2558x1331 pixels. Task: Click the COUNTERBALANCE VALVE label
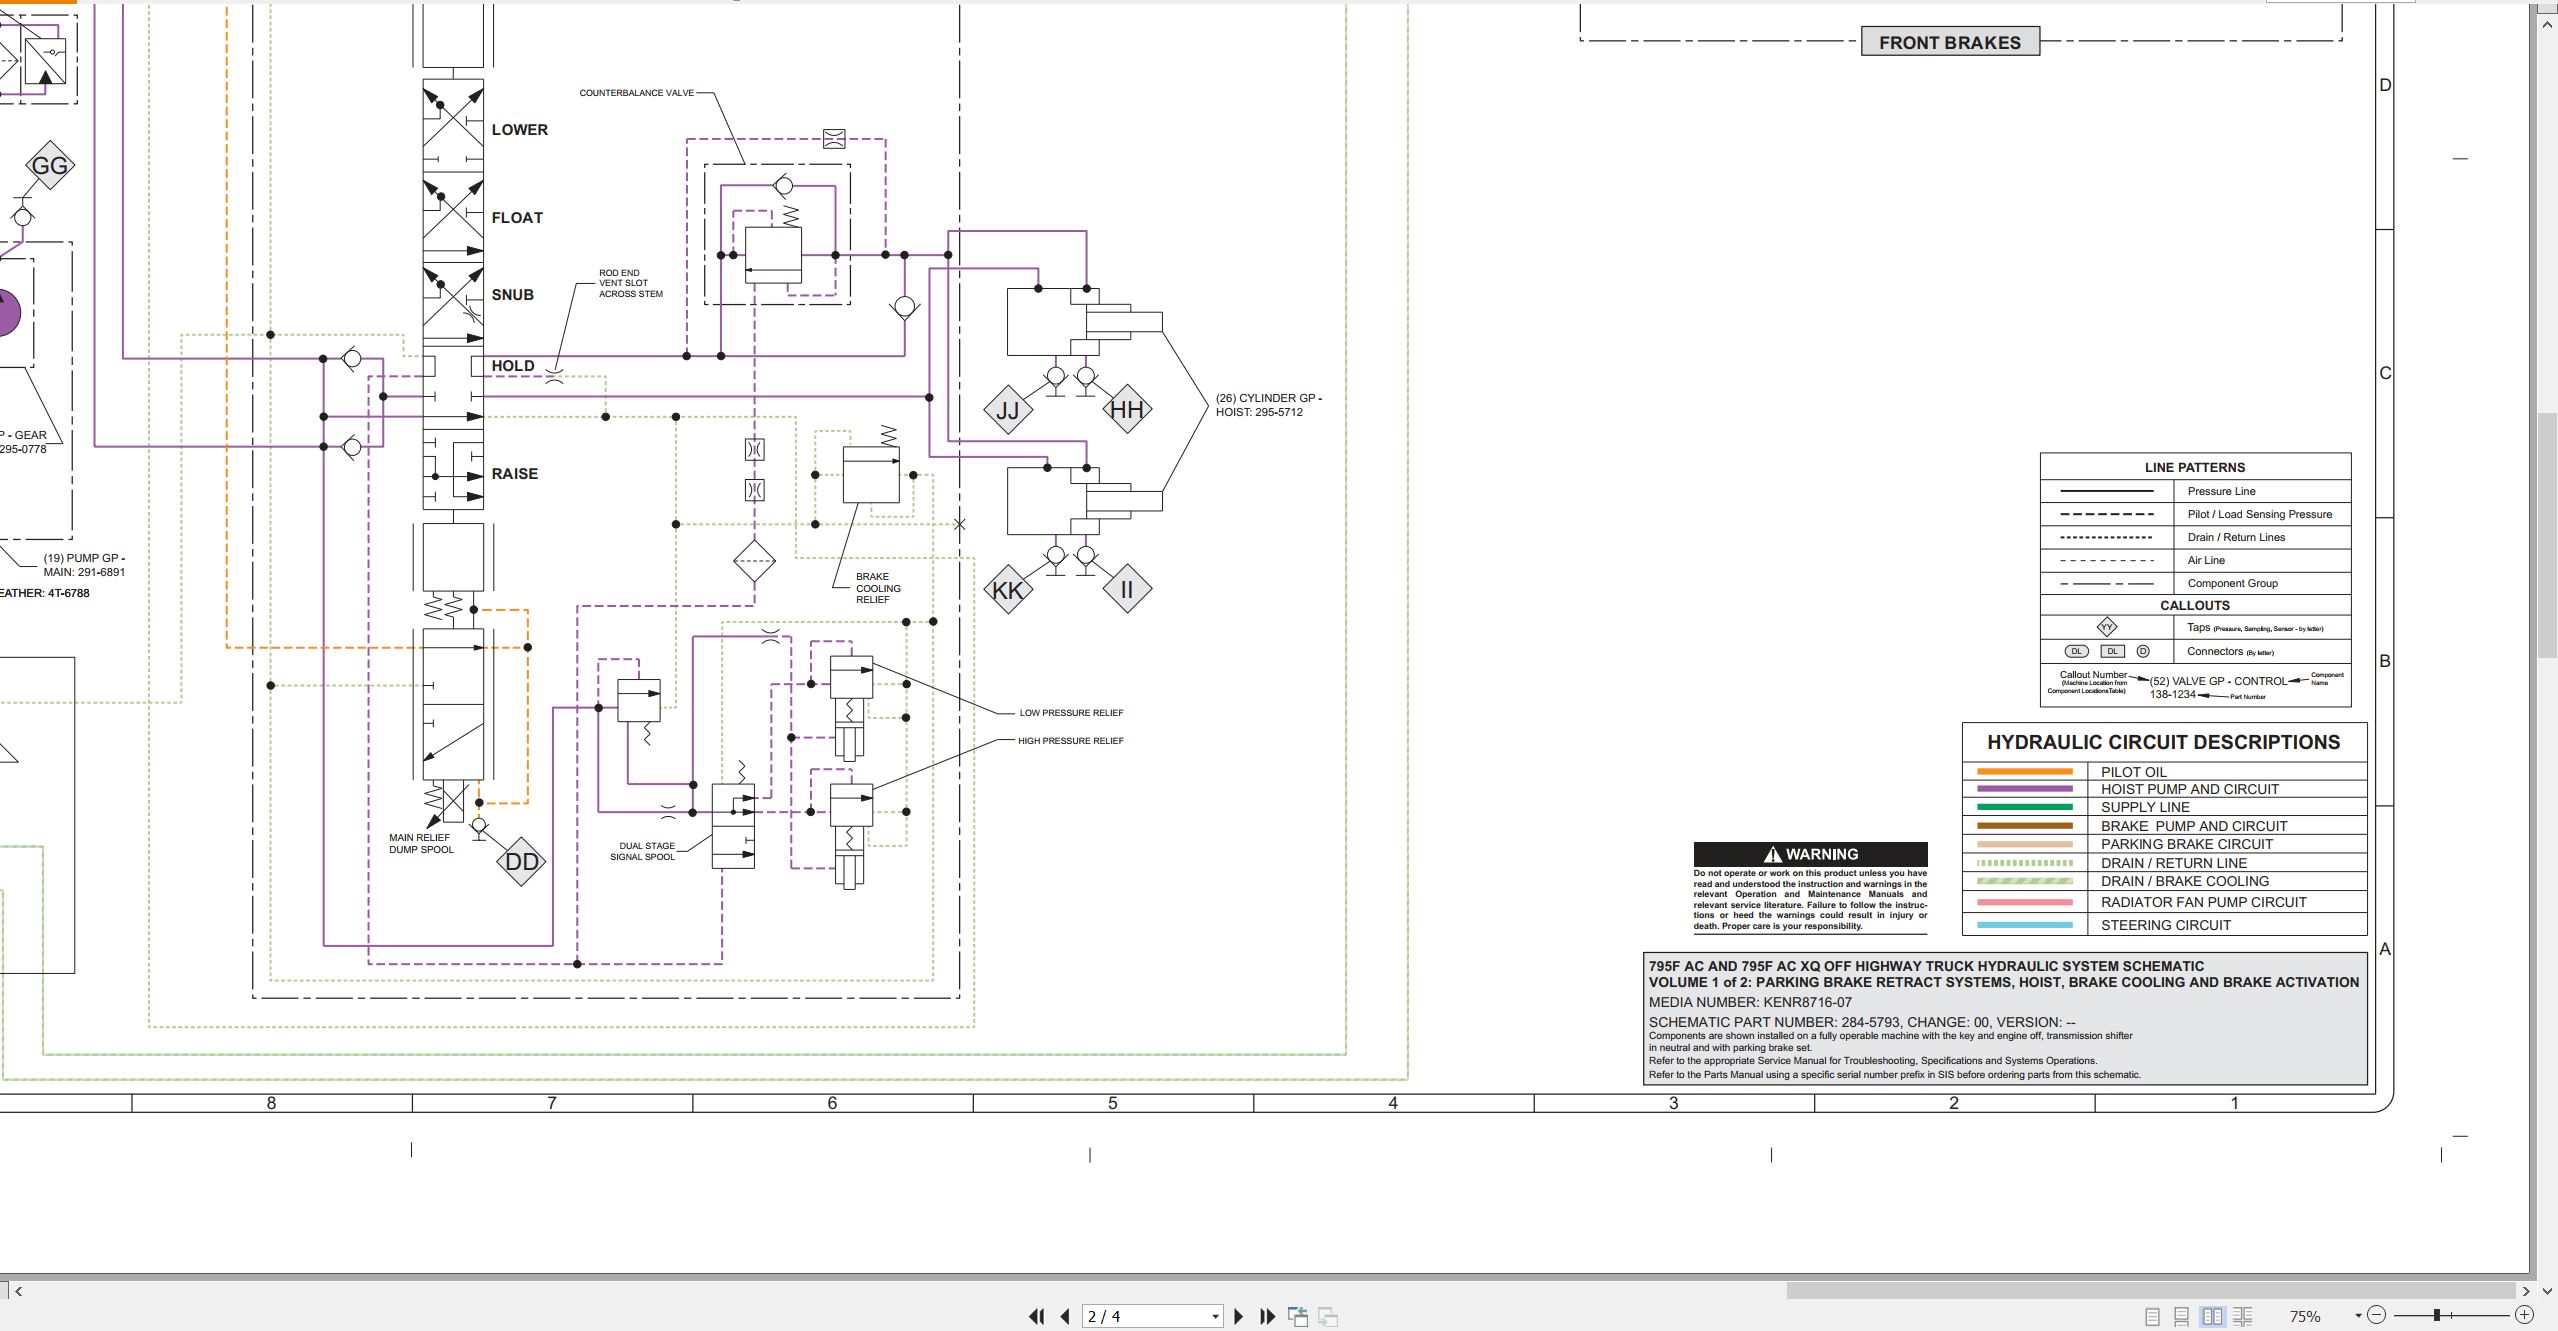[x=636, y=93]
